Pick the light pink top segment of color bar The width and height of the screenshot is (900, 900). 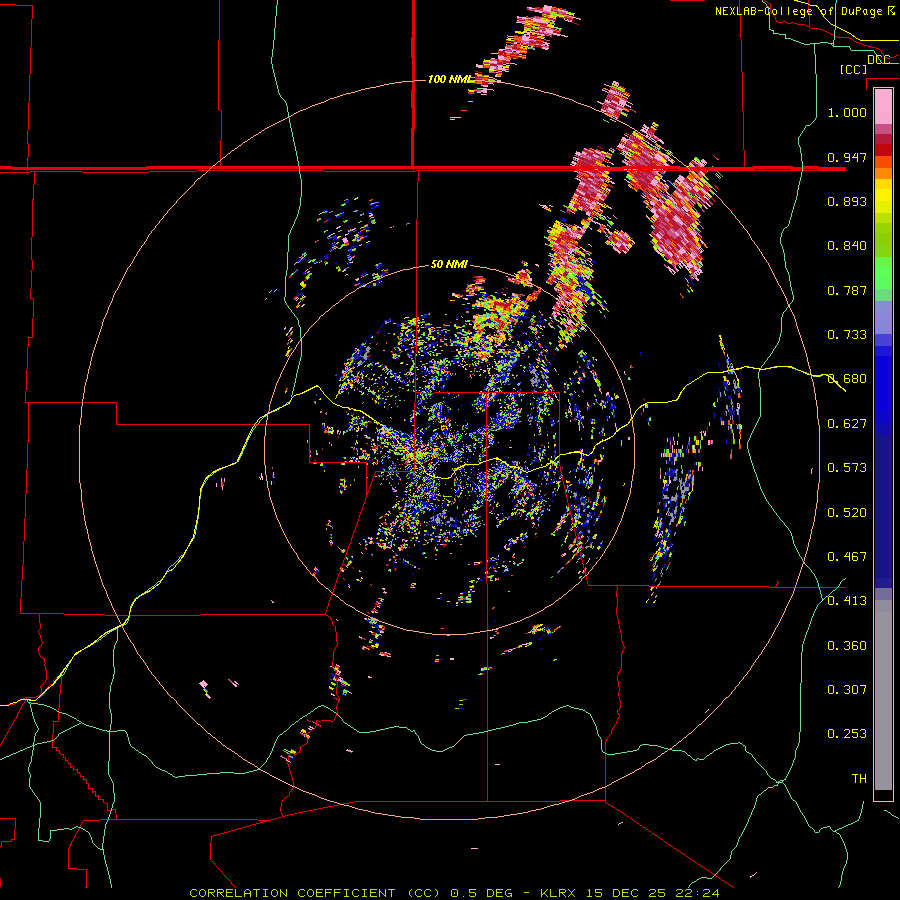tap(883, 106)
